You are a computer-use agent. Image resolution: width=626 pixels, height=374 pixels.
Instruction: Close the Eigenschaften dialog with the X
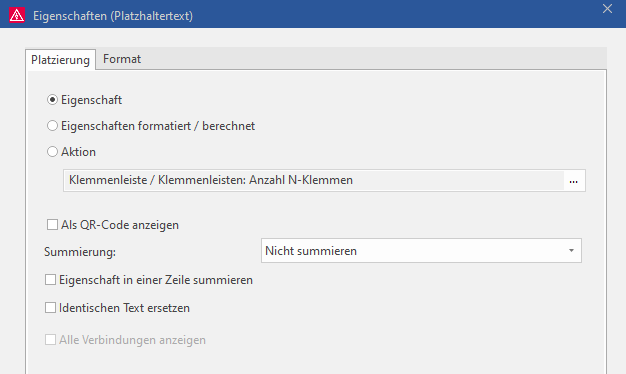(607, 9)
